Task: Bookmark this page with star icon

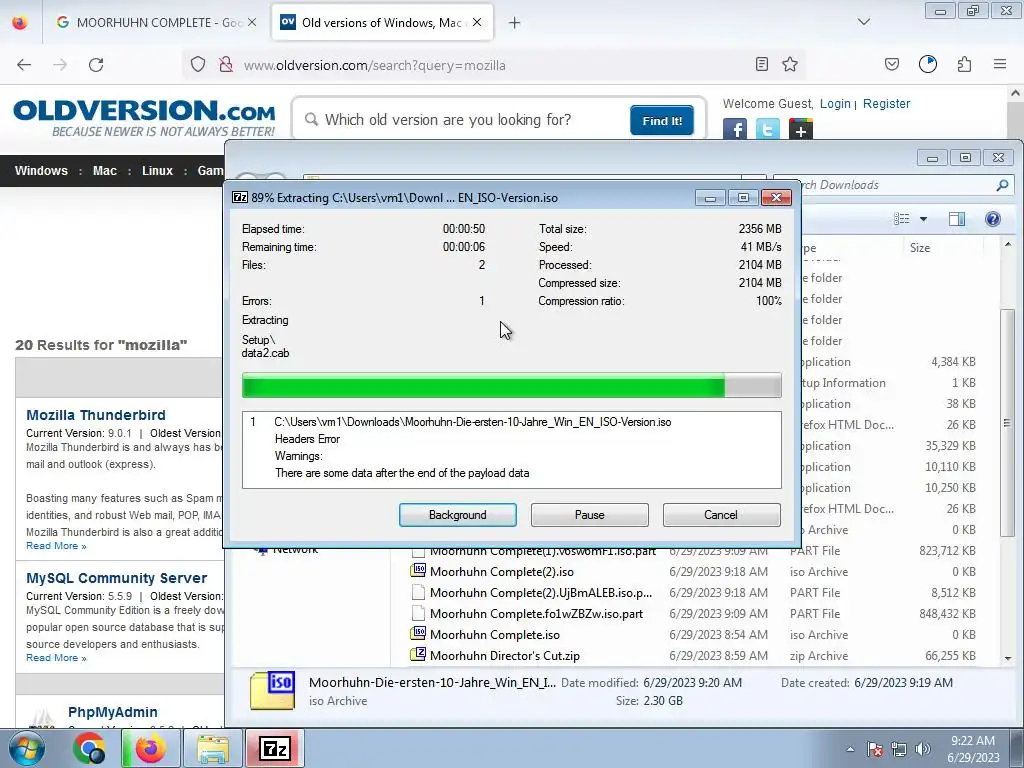Action: (x=790, y=64)
